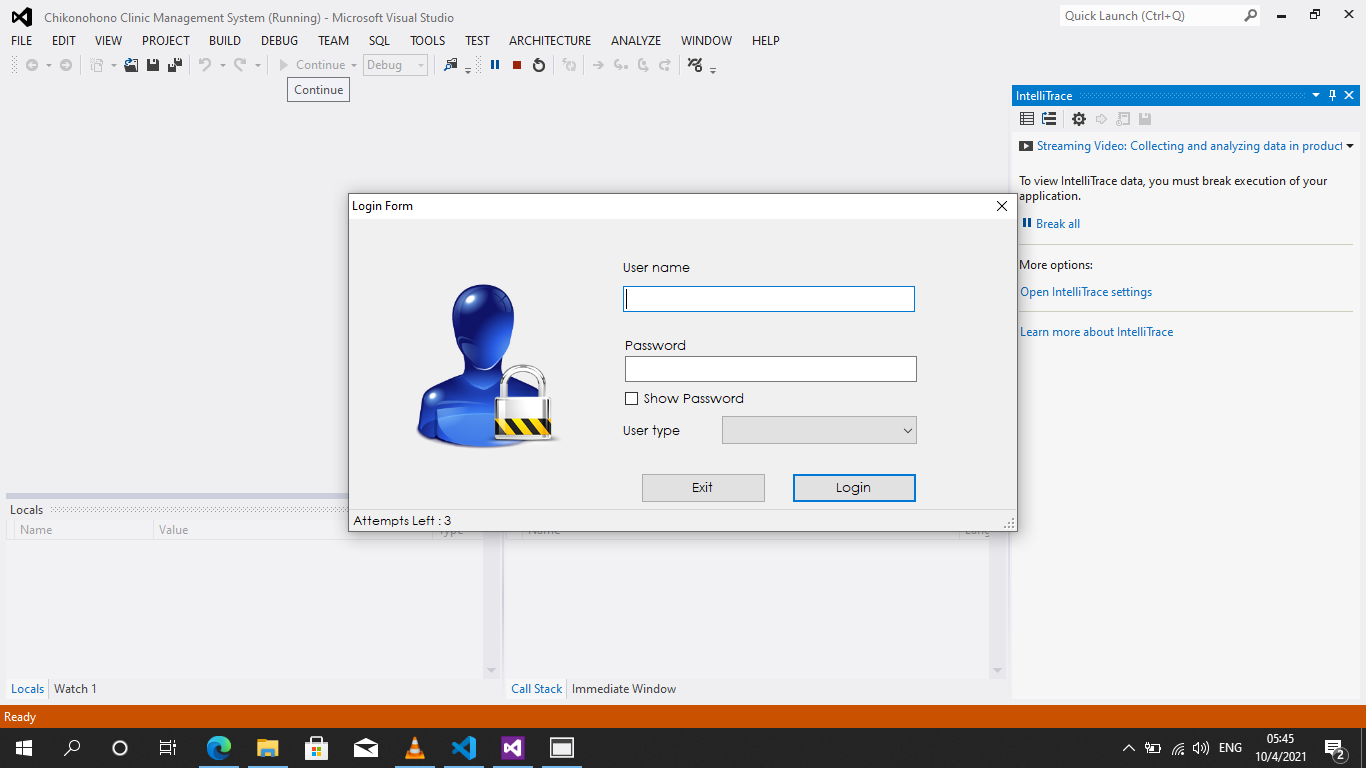Image resolution: width=1366 pixels, height=768 pixels.
Task: Stop debugging with red square icon
Action: point(517,65)
